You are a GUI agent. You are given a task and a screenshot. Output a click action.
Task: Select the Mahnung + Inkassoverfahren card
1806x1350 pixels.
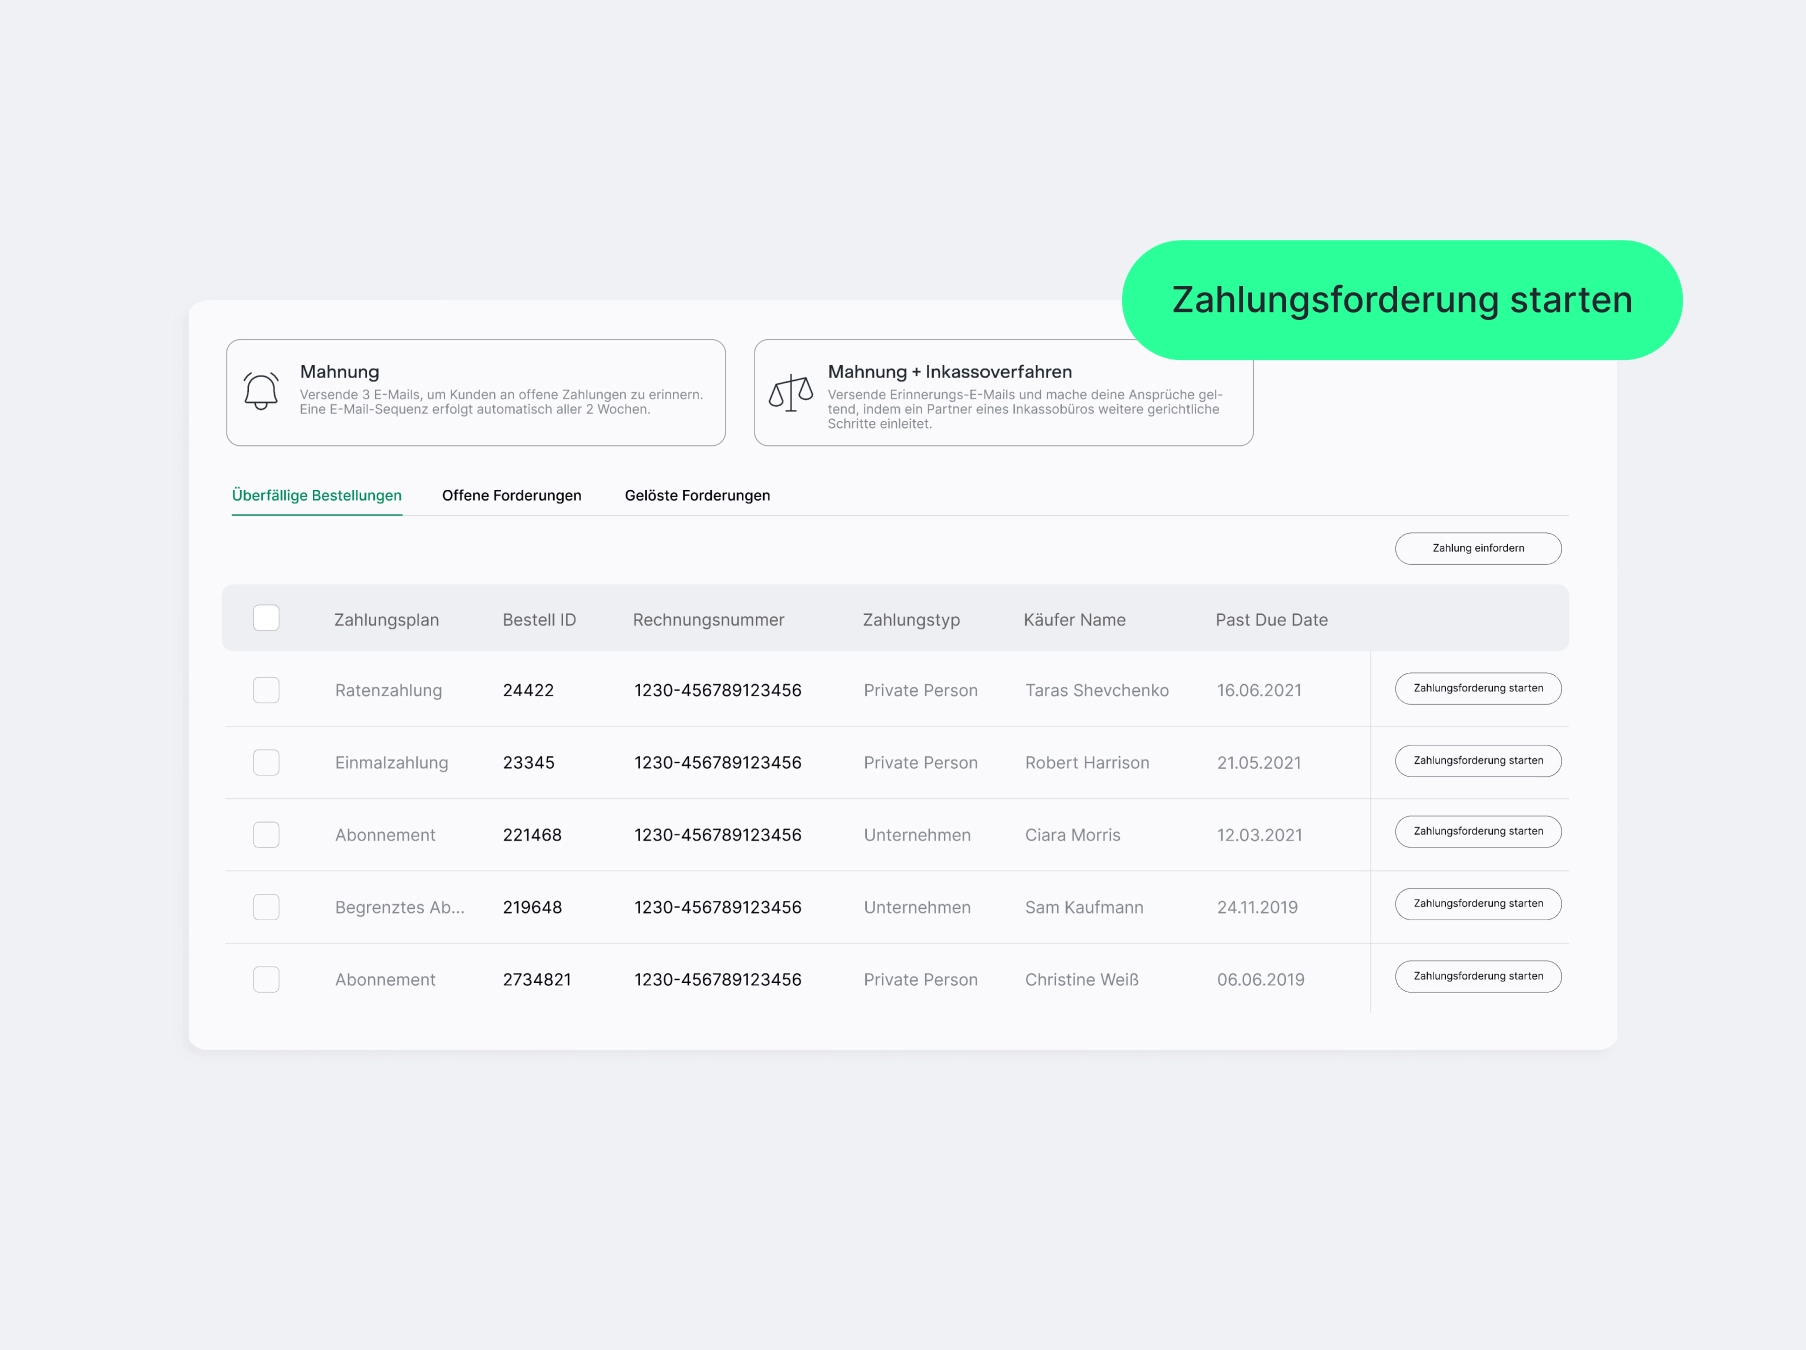coord(1003,392)
